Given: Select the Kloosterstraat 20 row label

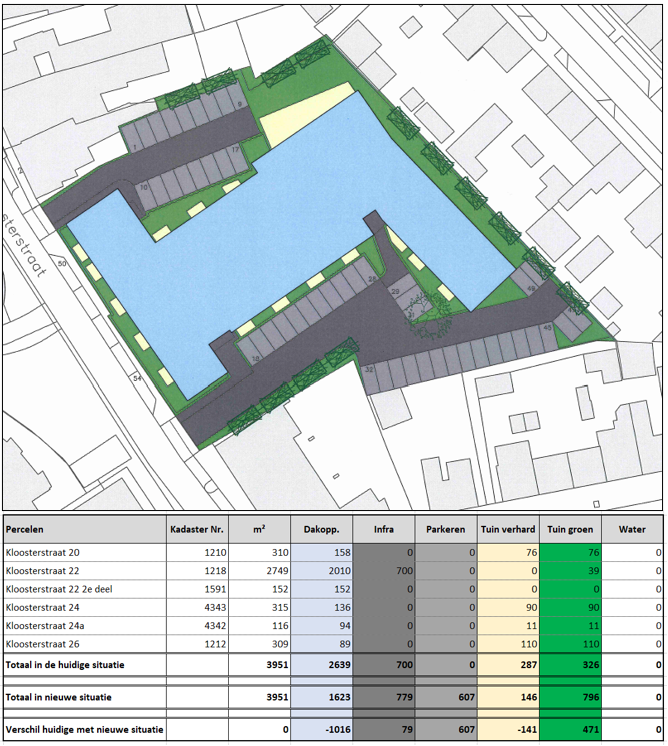Looking at the screenshot, I should 43,553.
